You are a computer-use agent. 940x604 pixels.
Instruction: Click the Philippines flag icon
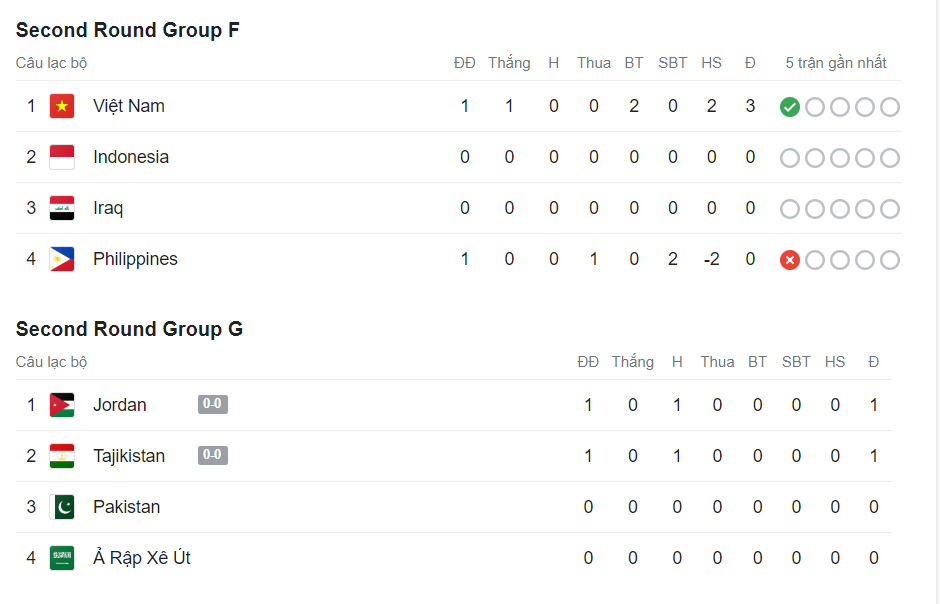(62, 259)
